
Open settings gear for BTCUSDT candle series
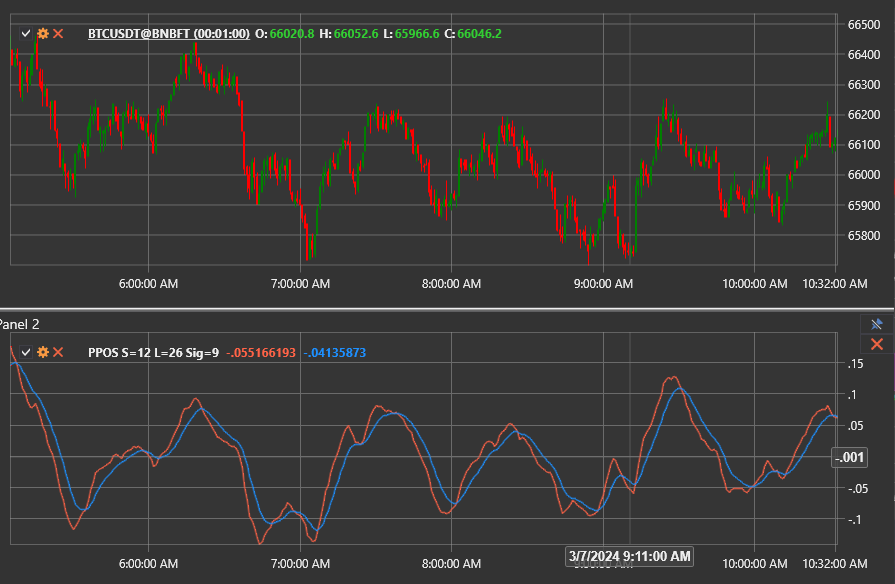click(43, 34)
